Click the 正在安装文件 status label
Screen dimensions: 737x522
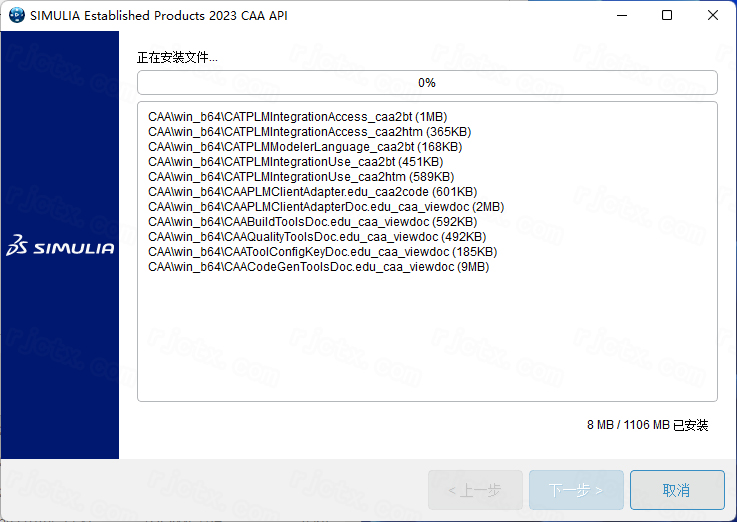(x=177, y=58)
